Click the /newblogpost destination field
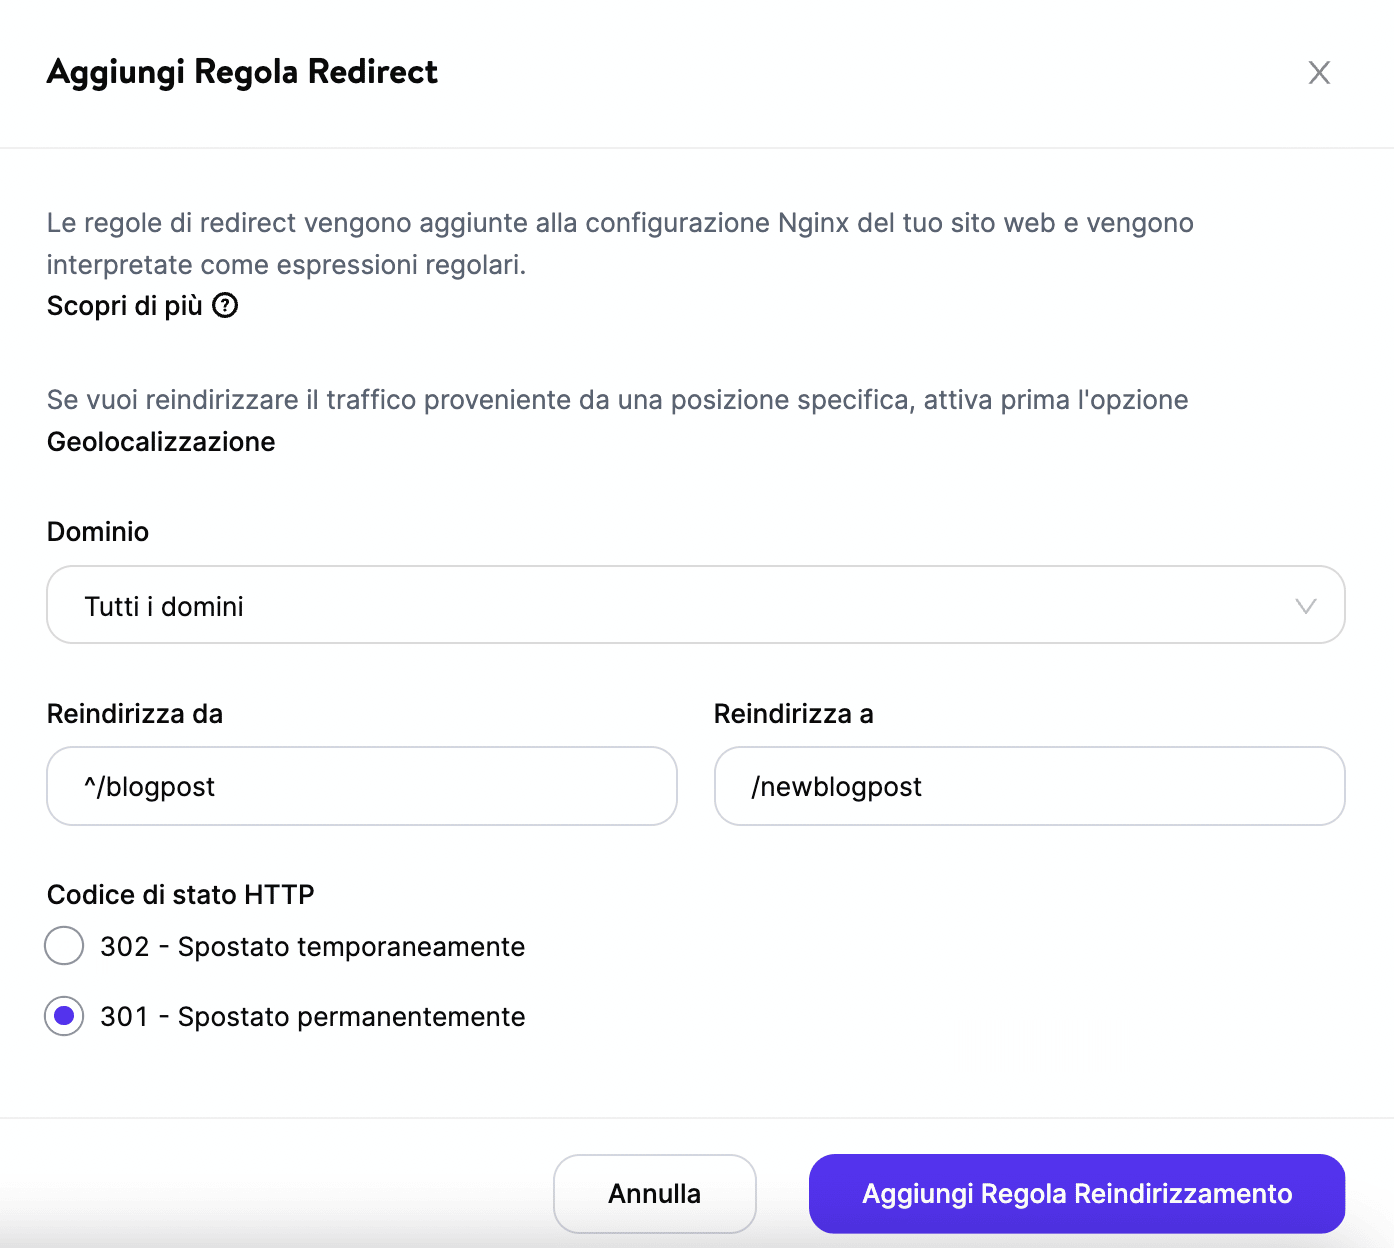The height and width of the screenshot is (1248, 1394). pos(1029,786)
